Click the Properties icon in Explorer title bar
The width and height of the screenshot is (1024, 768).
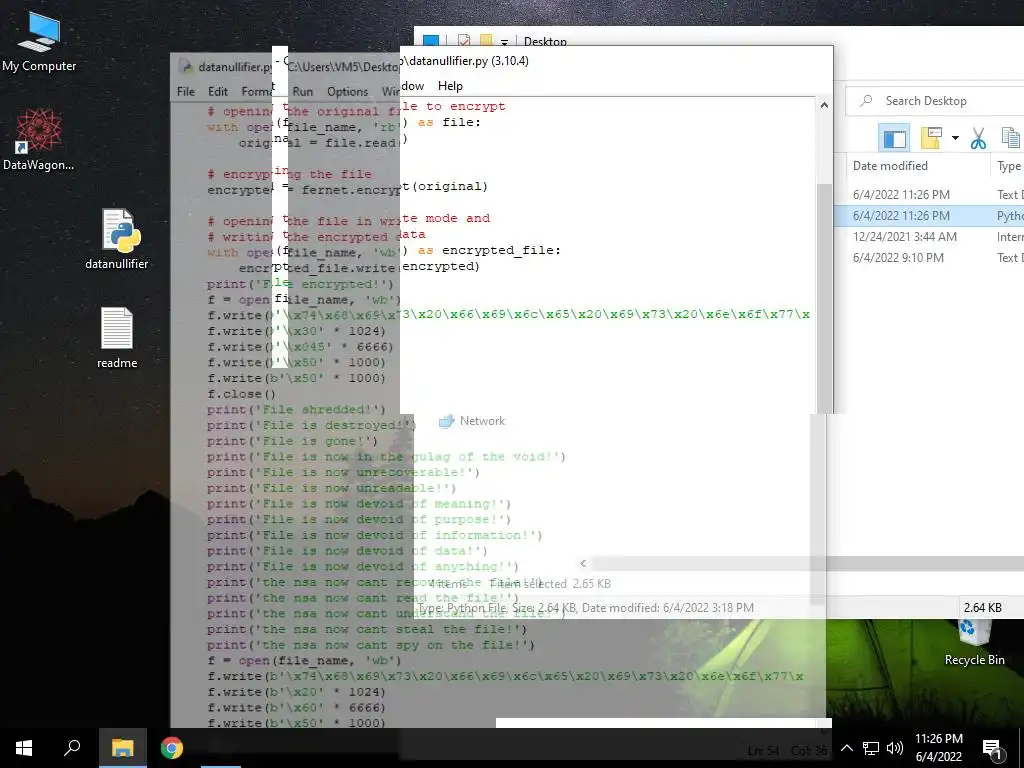coord(464,41)
